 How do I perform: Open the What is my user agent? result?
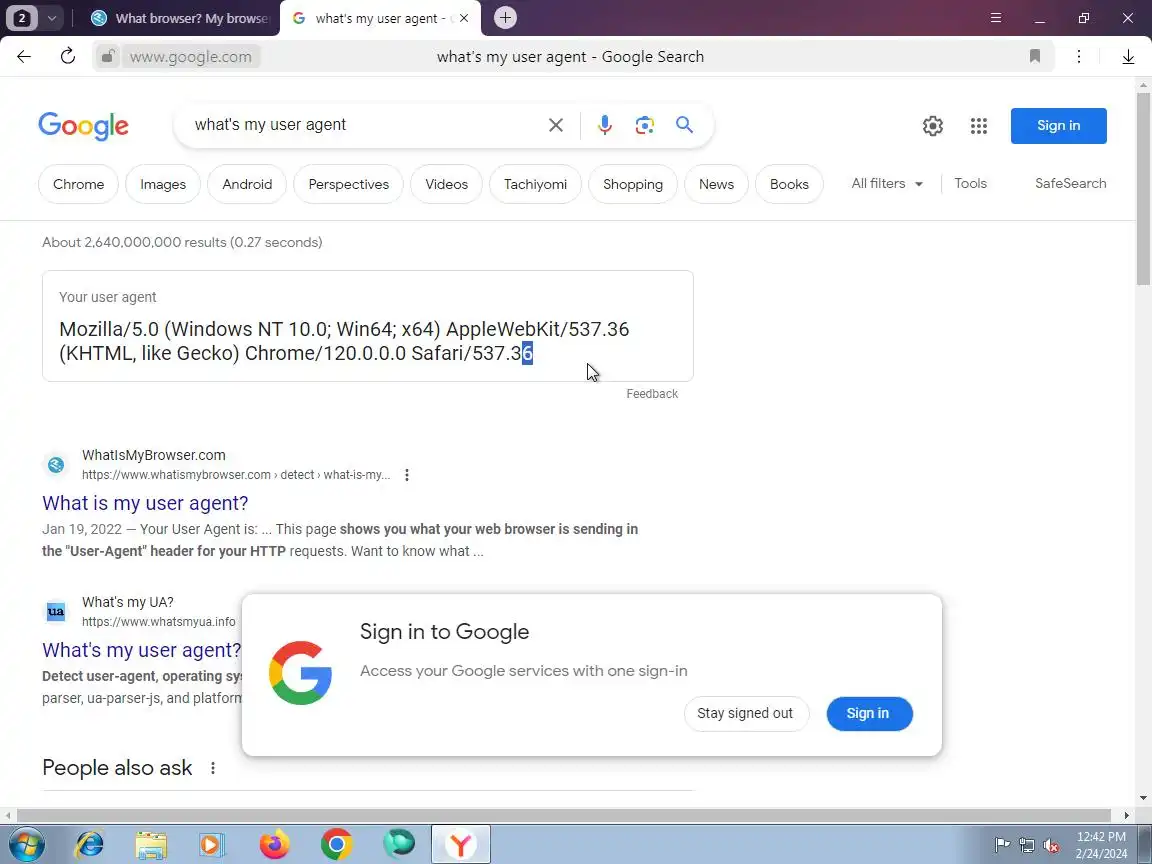(145, 503)
